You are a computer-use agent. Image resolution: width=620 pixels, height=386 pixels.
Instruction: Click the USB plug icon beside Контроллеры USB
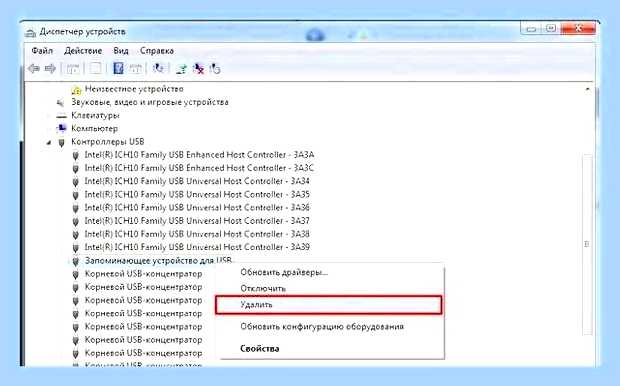[61, 142]
